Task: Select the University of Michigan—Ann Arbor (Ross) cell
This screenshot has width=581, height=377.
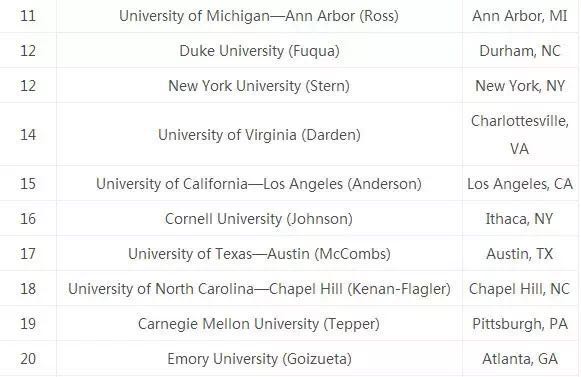Action: tap(259, 16)
